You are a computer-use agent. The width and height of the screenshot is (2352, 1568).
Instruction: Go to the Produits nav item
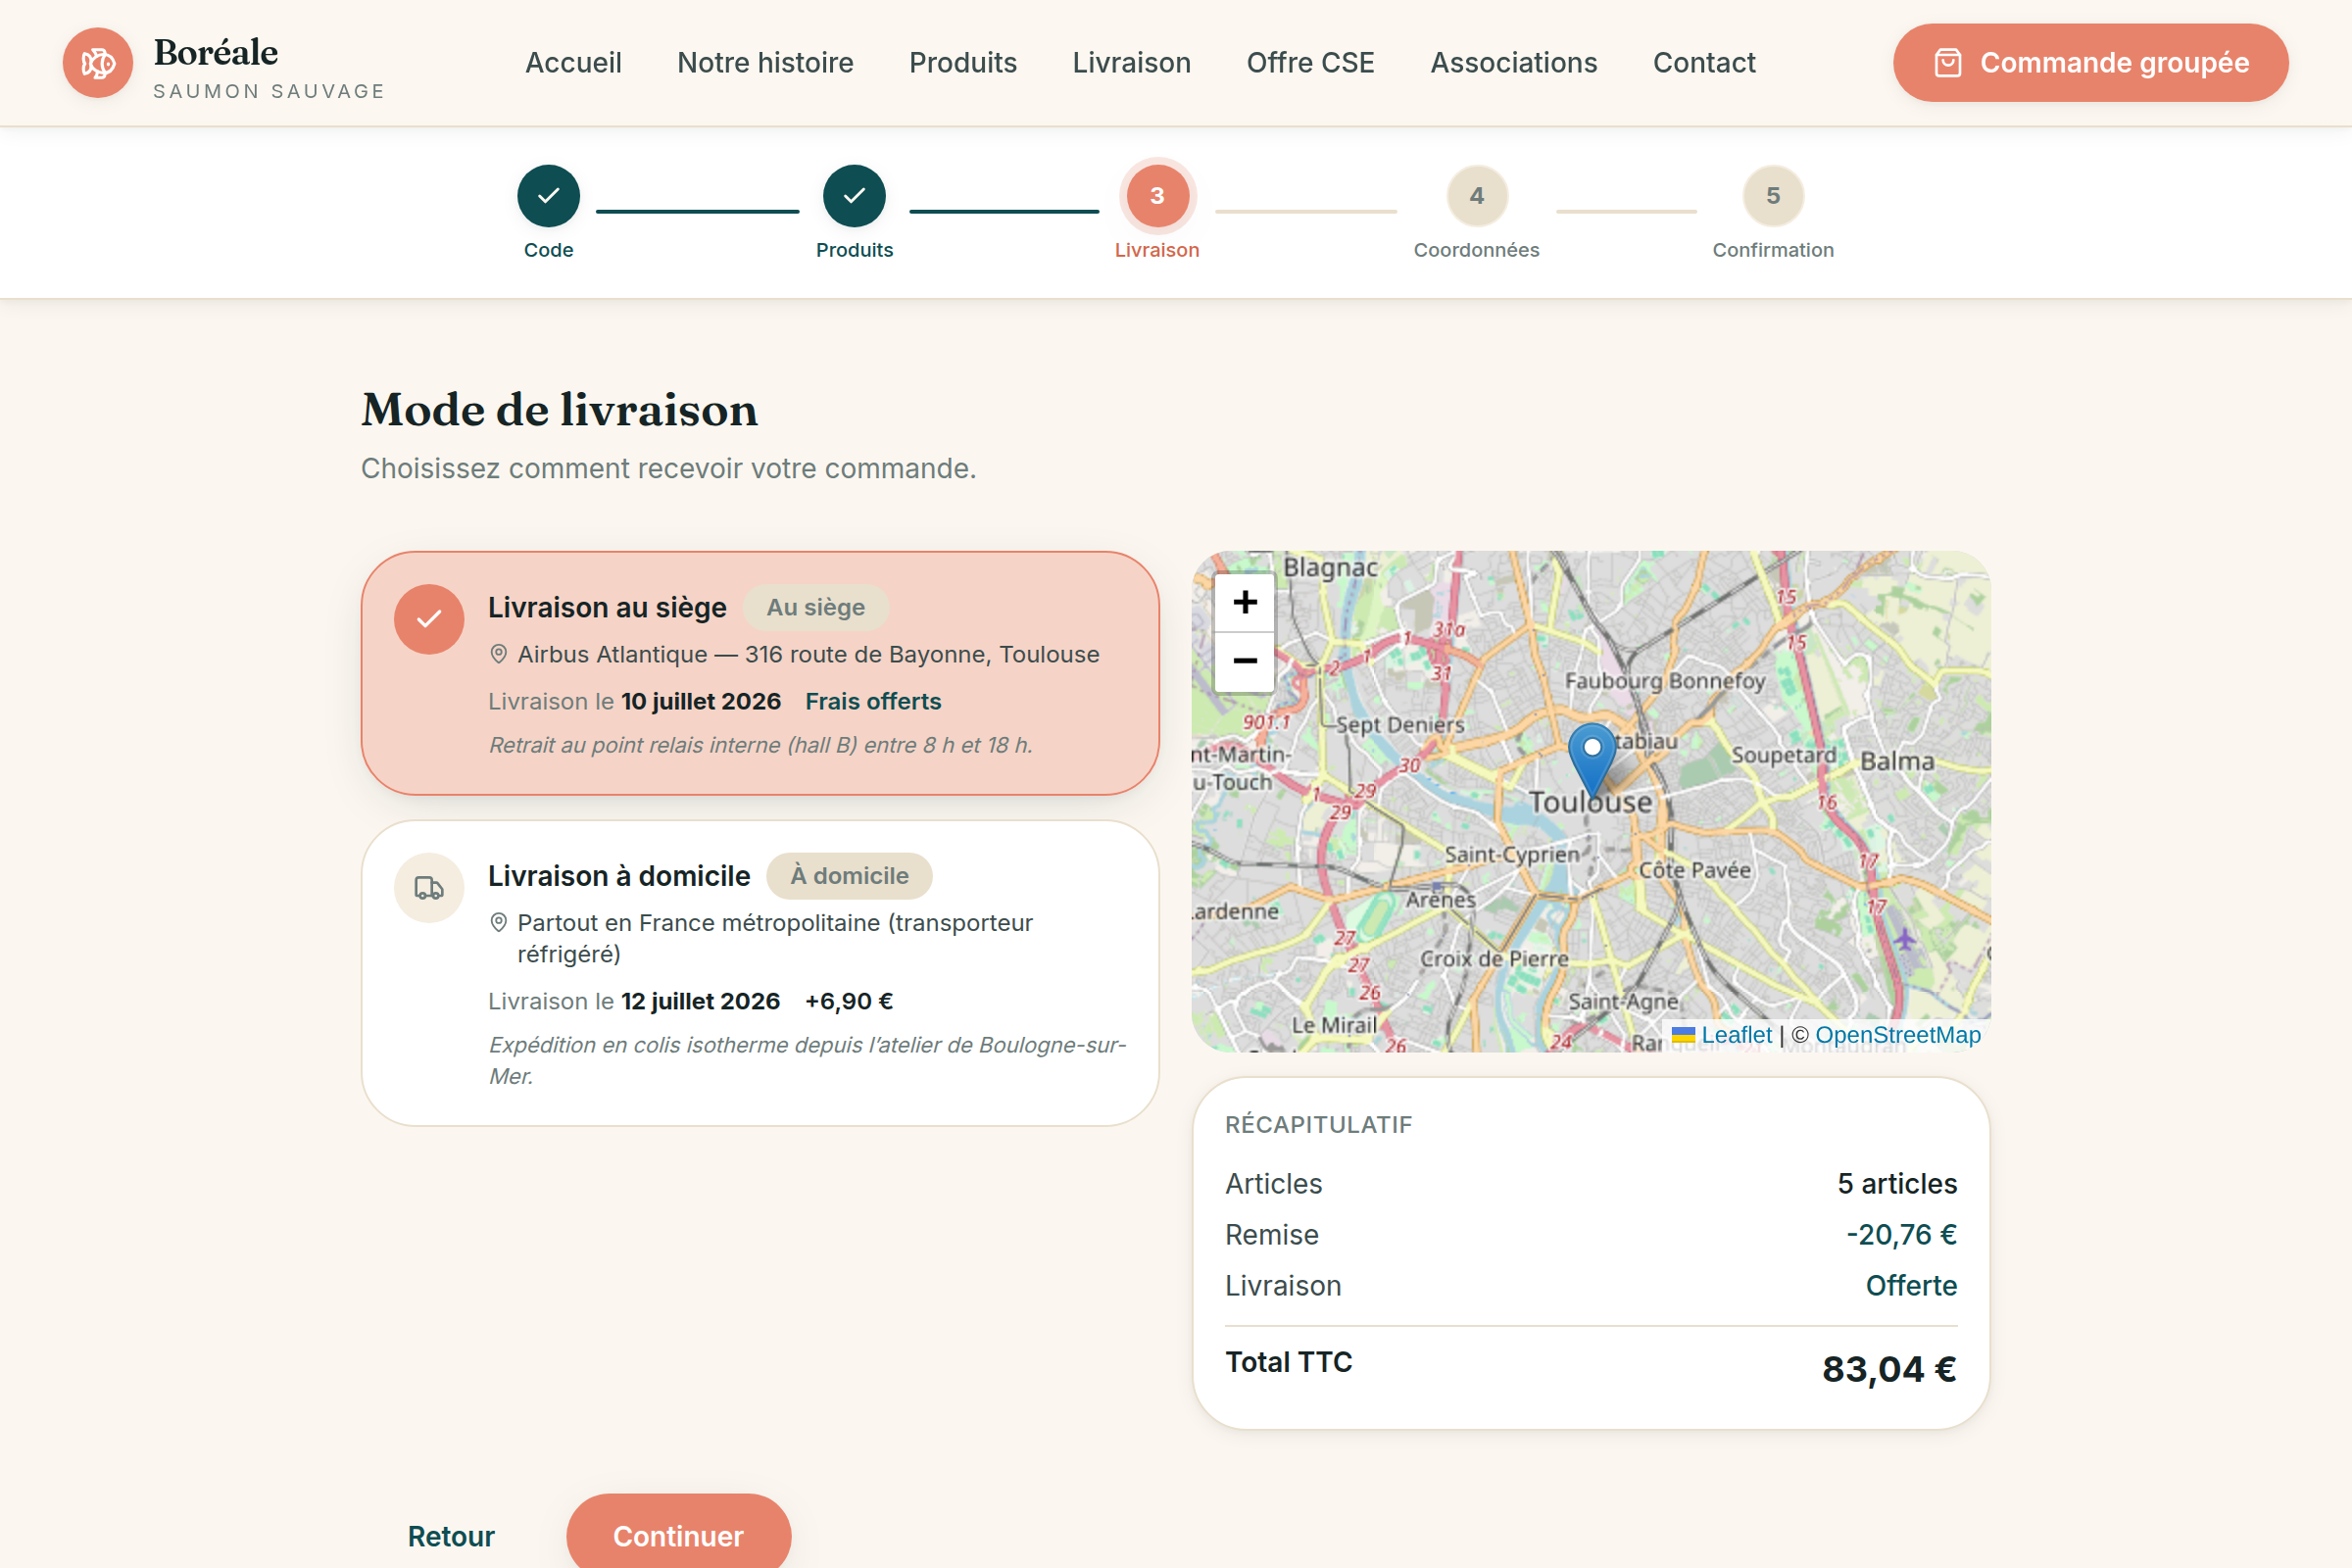(x=963, y=63)
